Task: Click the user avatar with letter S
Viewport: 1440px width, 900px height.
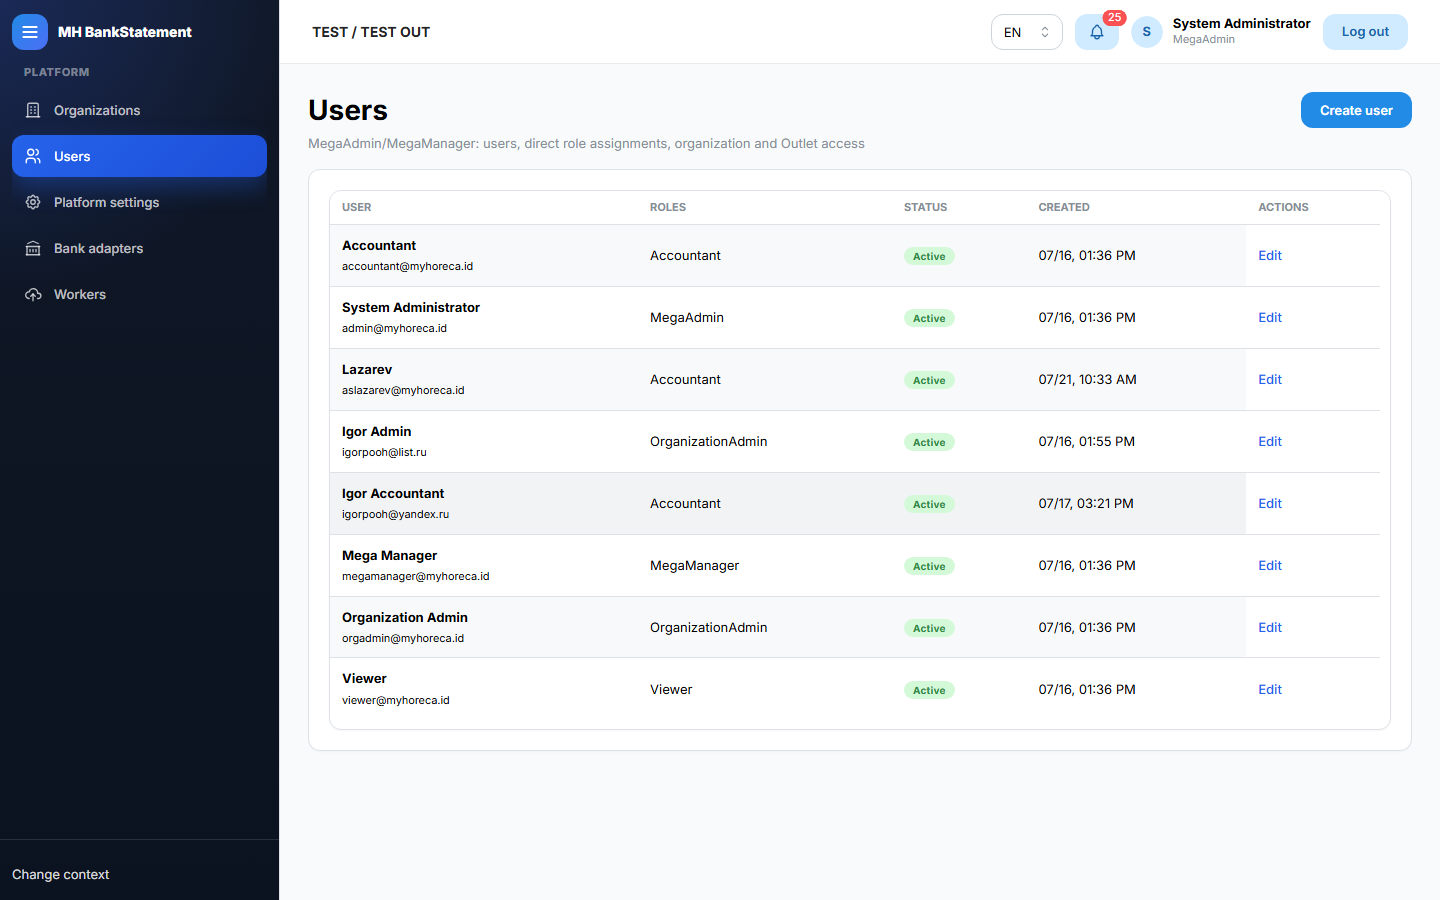Action: point(1147,32)
